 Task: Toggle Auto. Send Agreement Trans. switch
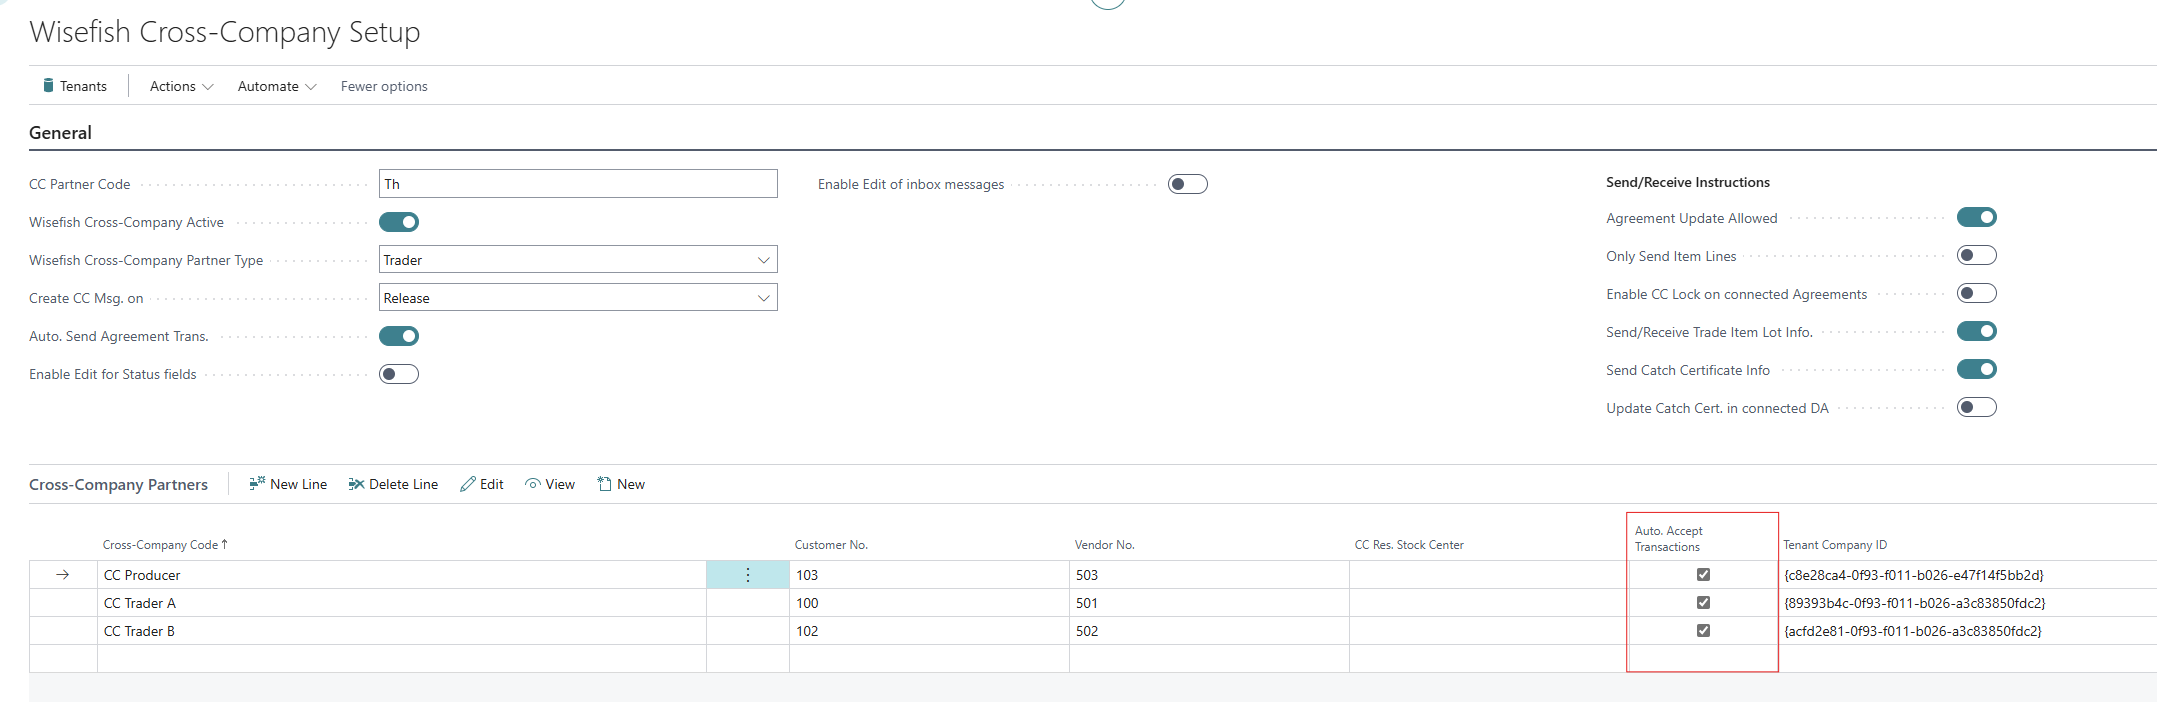(399, 336)
